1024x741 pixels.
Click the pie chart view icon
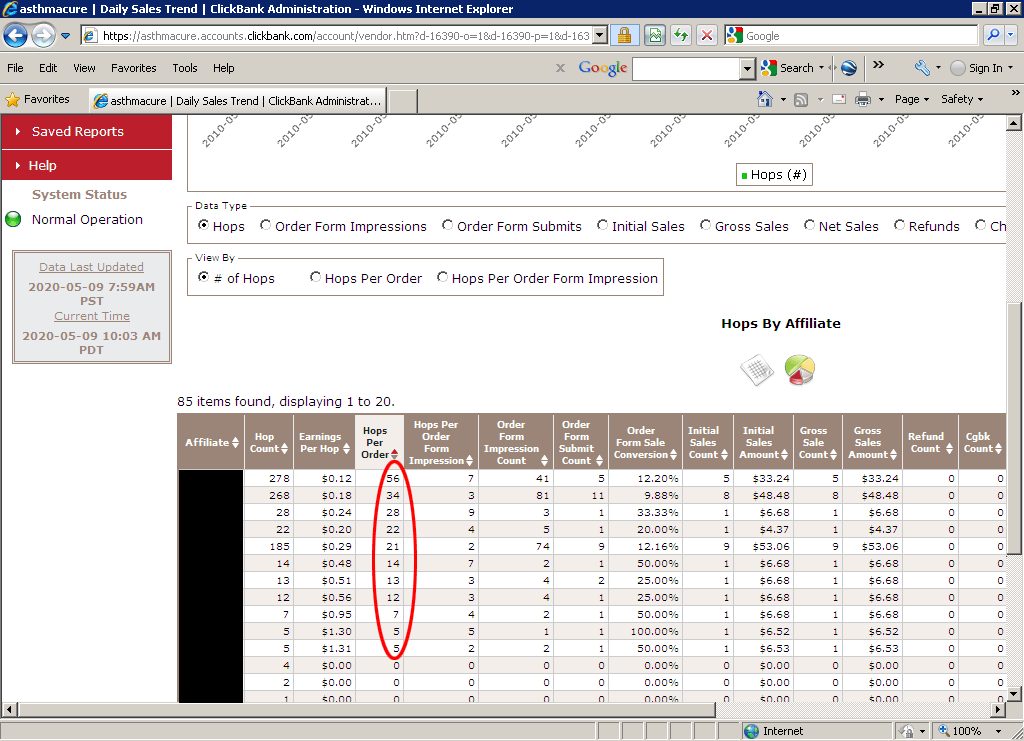(799, 370)
